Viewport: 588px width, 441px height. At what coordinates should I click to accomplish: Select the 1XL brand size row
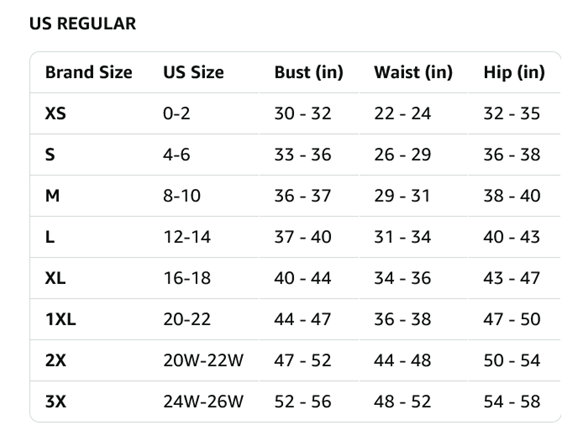pos(295,320)
